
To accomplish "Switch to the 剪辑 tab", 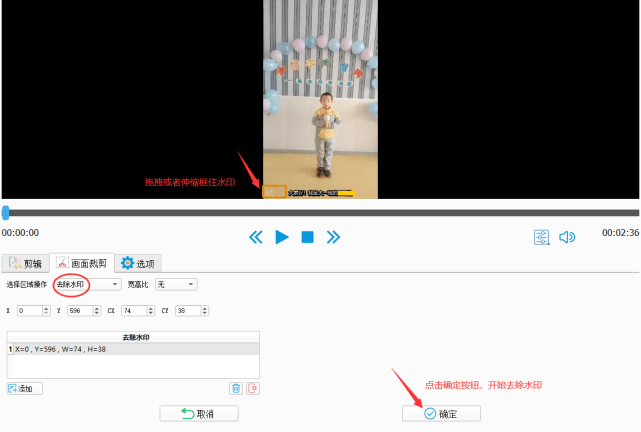I will [25, 264].
